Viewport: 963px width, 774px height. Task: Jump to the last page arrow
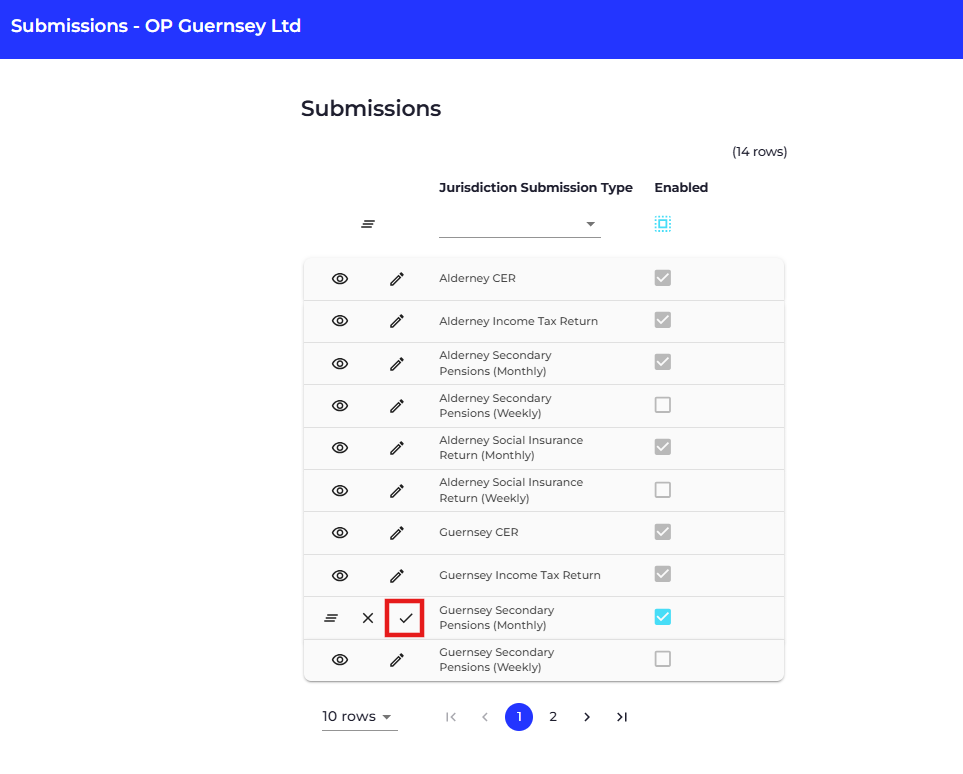tap(622, 717)
